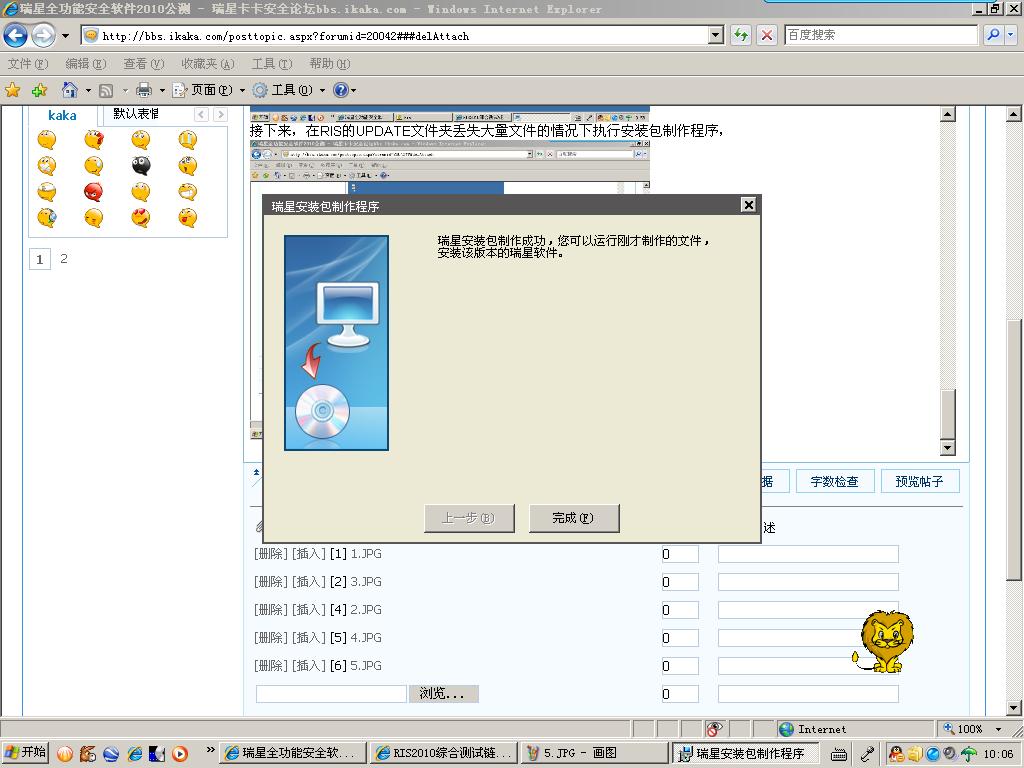The image size is (1024, 768).
Task: Delete attachment 2.JPG via [删除]
Action: point(270,610)
